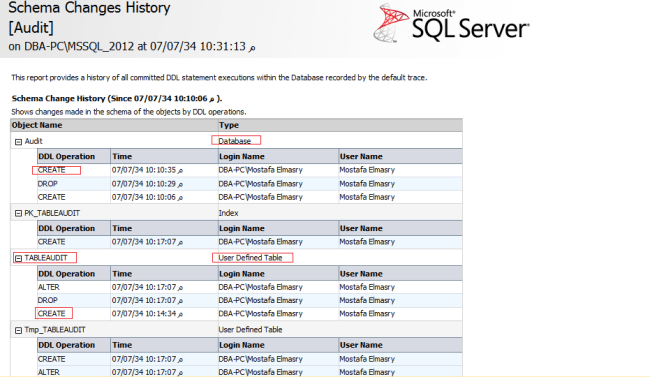The width and height of the screenshot is (650, 377).
Task: Click the Tmp_TABLEAUDIT object name
Action: coord(55,330)
